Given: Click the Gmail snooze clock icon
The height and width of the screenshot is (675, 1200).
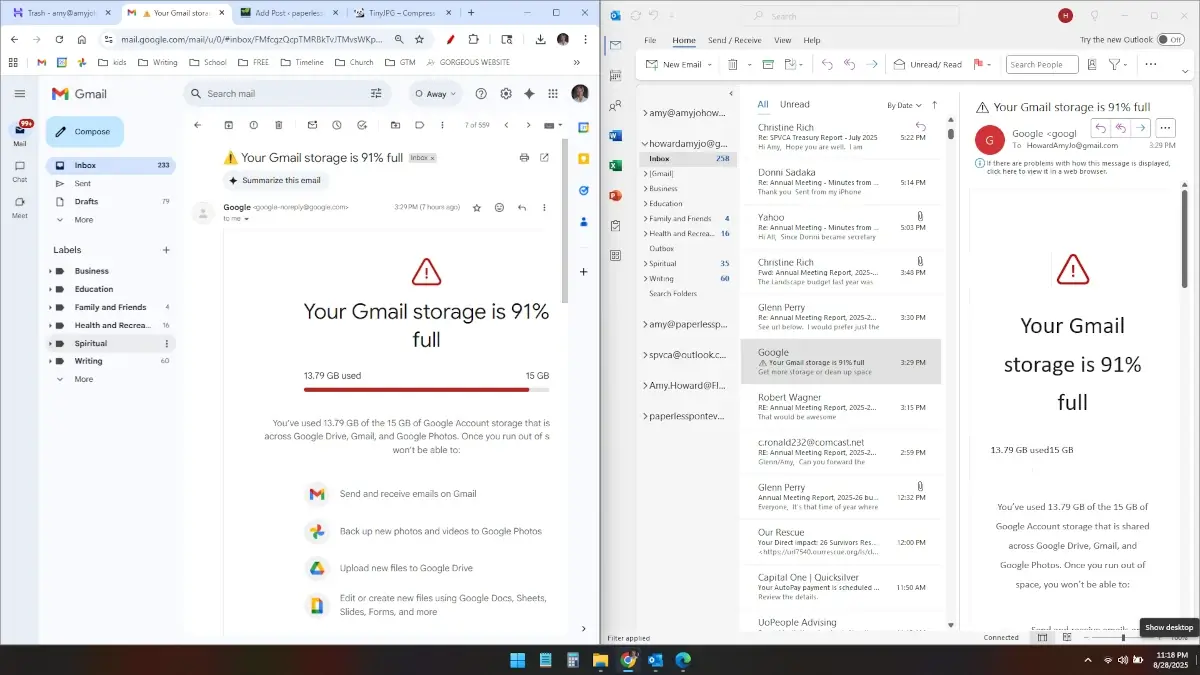Looking at the screenshot, I should [337, 125].
